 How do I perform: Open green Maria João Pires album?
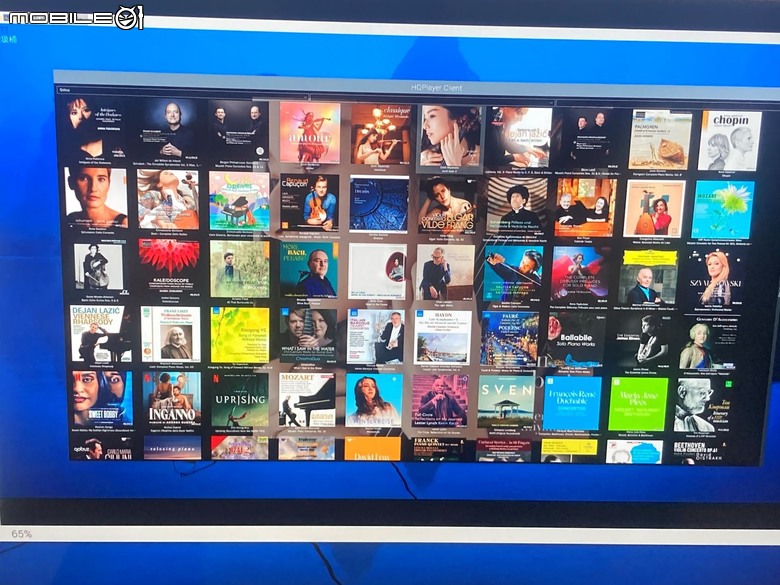coord(639,404)
